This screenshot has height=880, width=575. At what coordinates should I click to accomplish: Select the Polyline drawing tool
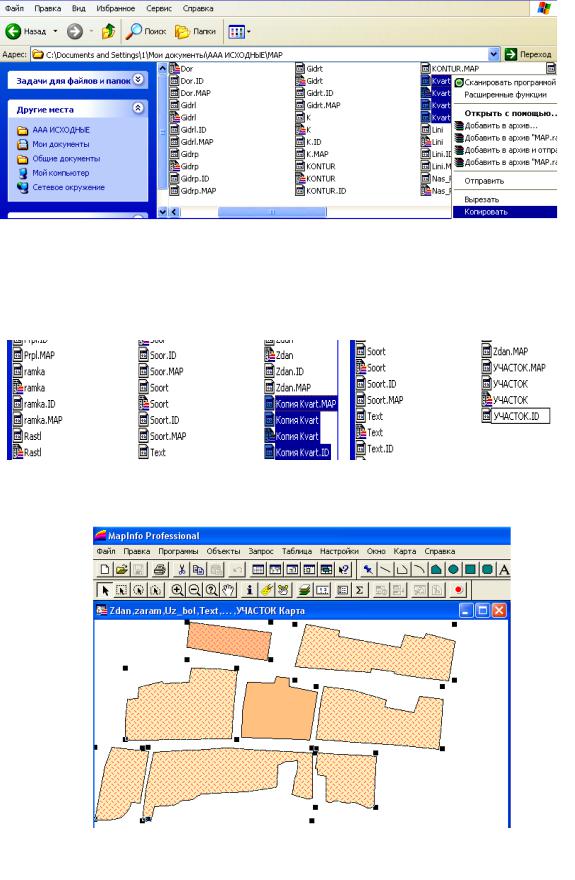tap(402, 570)
